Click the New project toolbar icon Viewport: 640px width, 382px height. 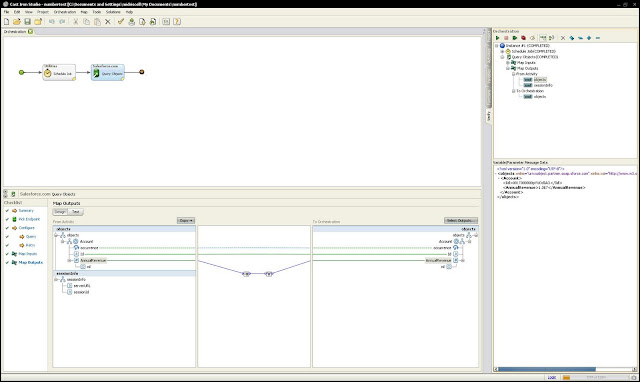[x=7, y=22]
